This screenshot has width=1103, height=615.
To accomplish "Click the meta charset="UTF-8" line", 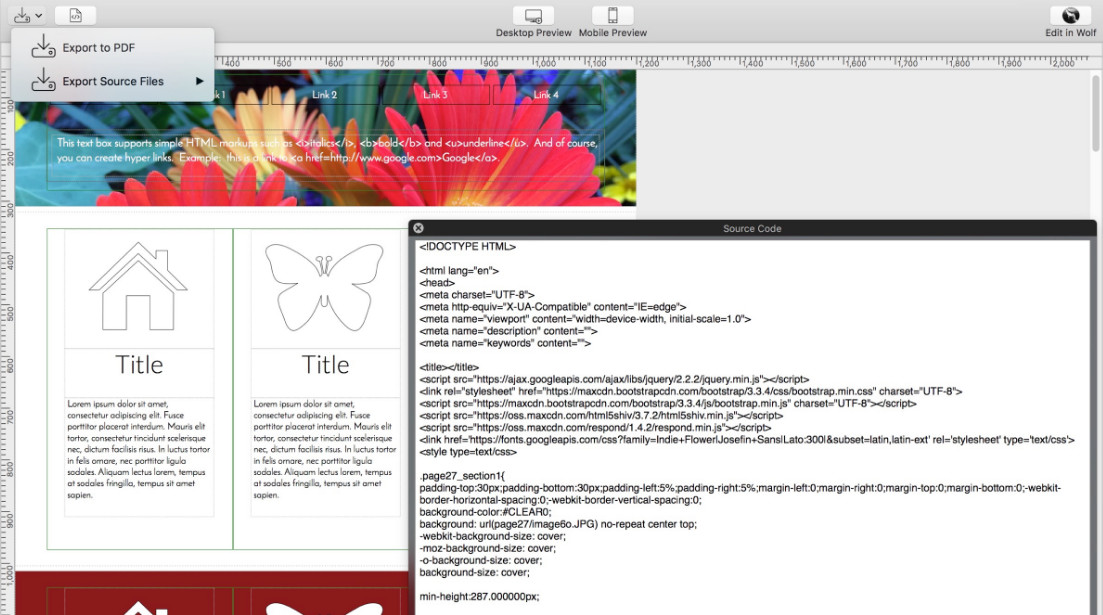I will click(477, 295).
